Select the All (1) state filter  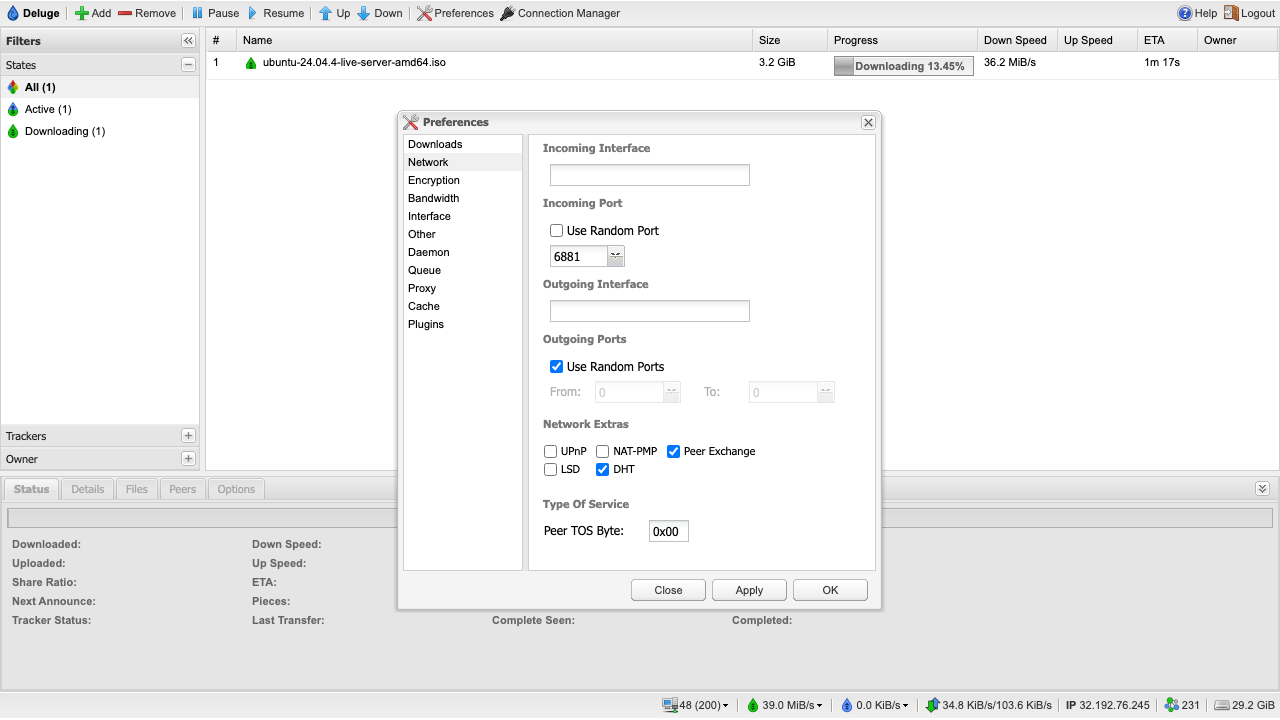100,87
